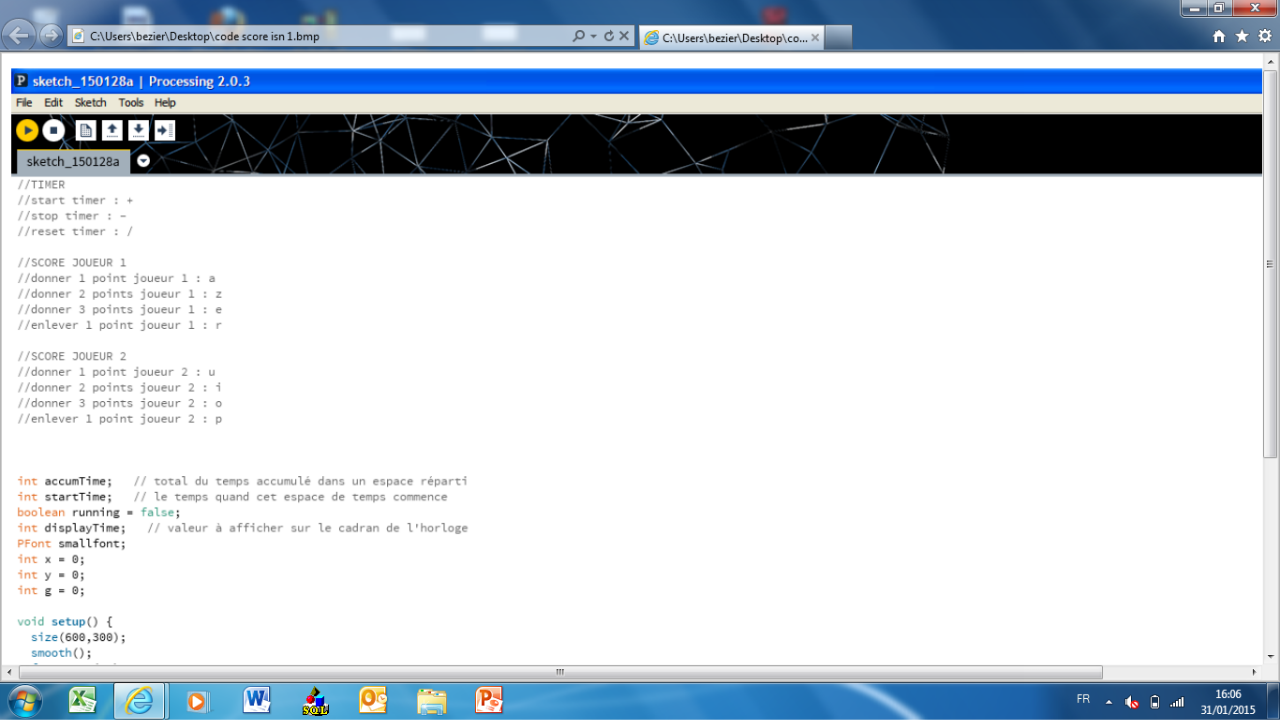Expand the sketch tab dropdown arrow
The image size is (1280, 720).
(143, 161)
